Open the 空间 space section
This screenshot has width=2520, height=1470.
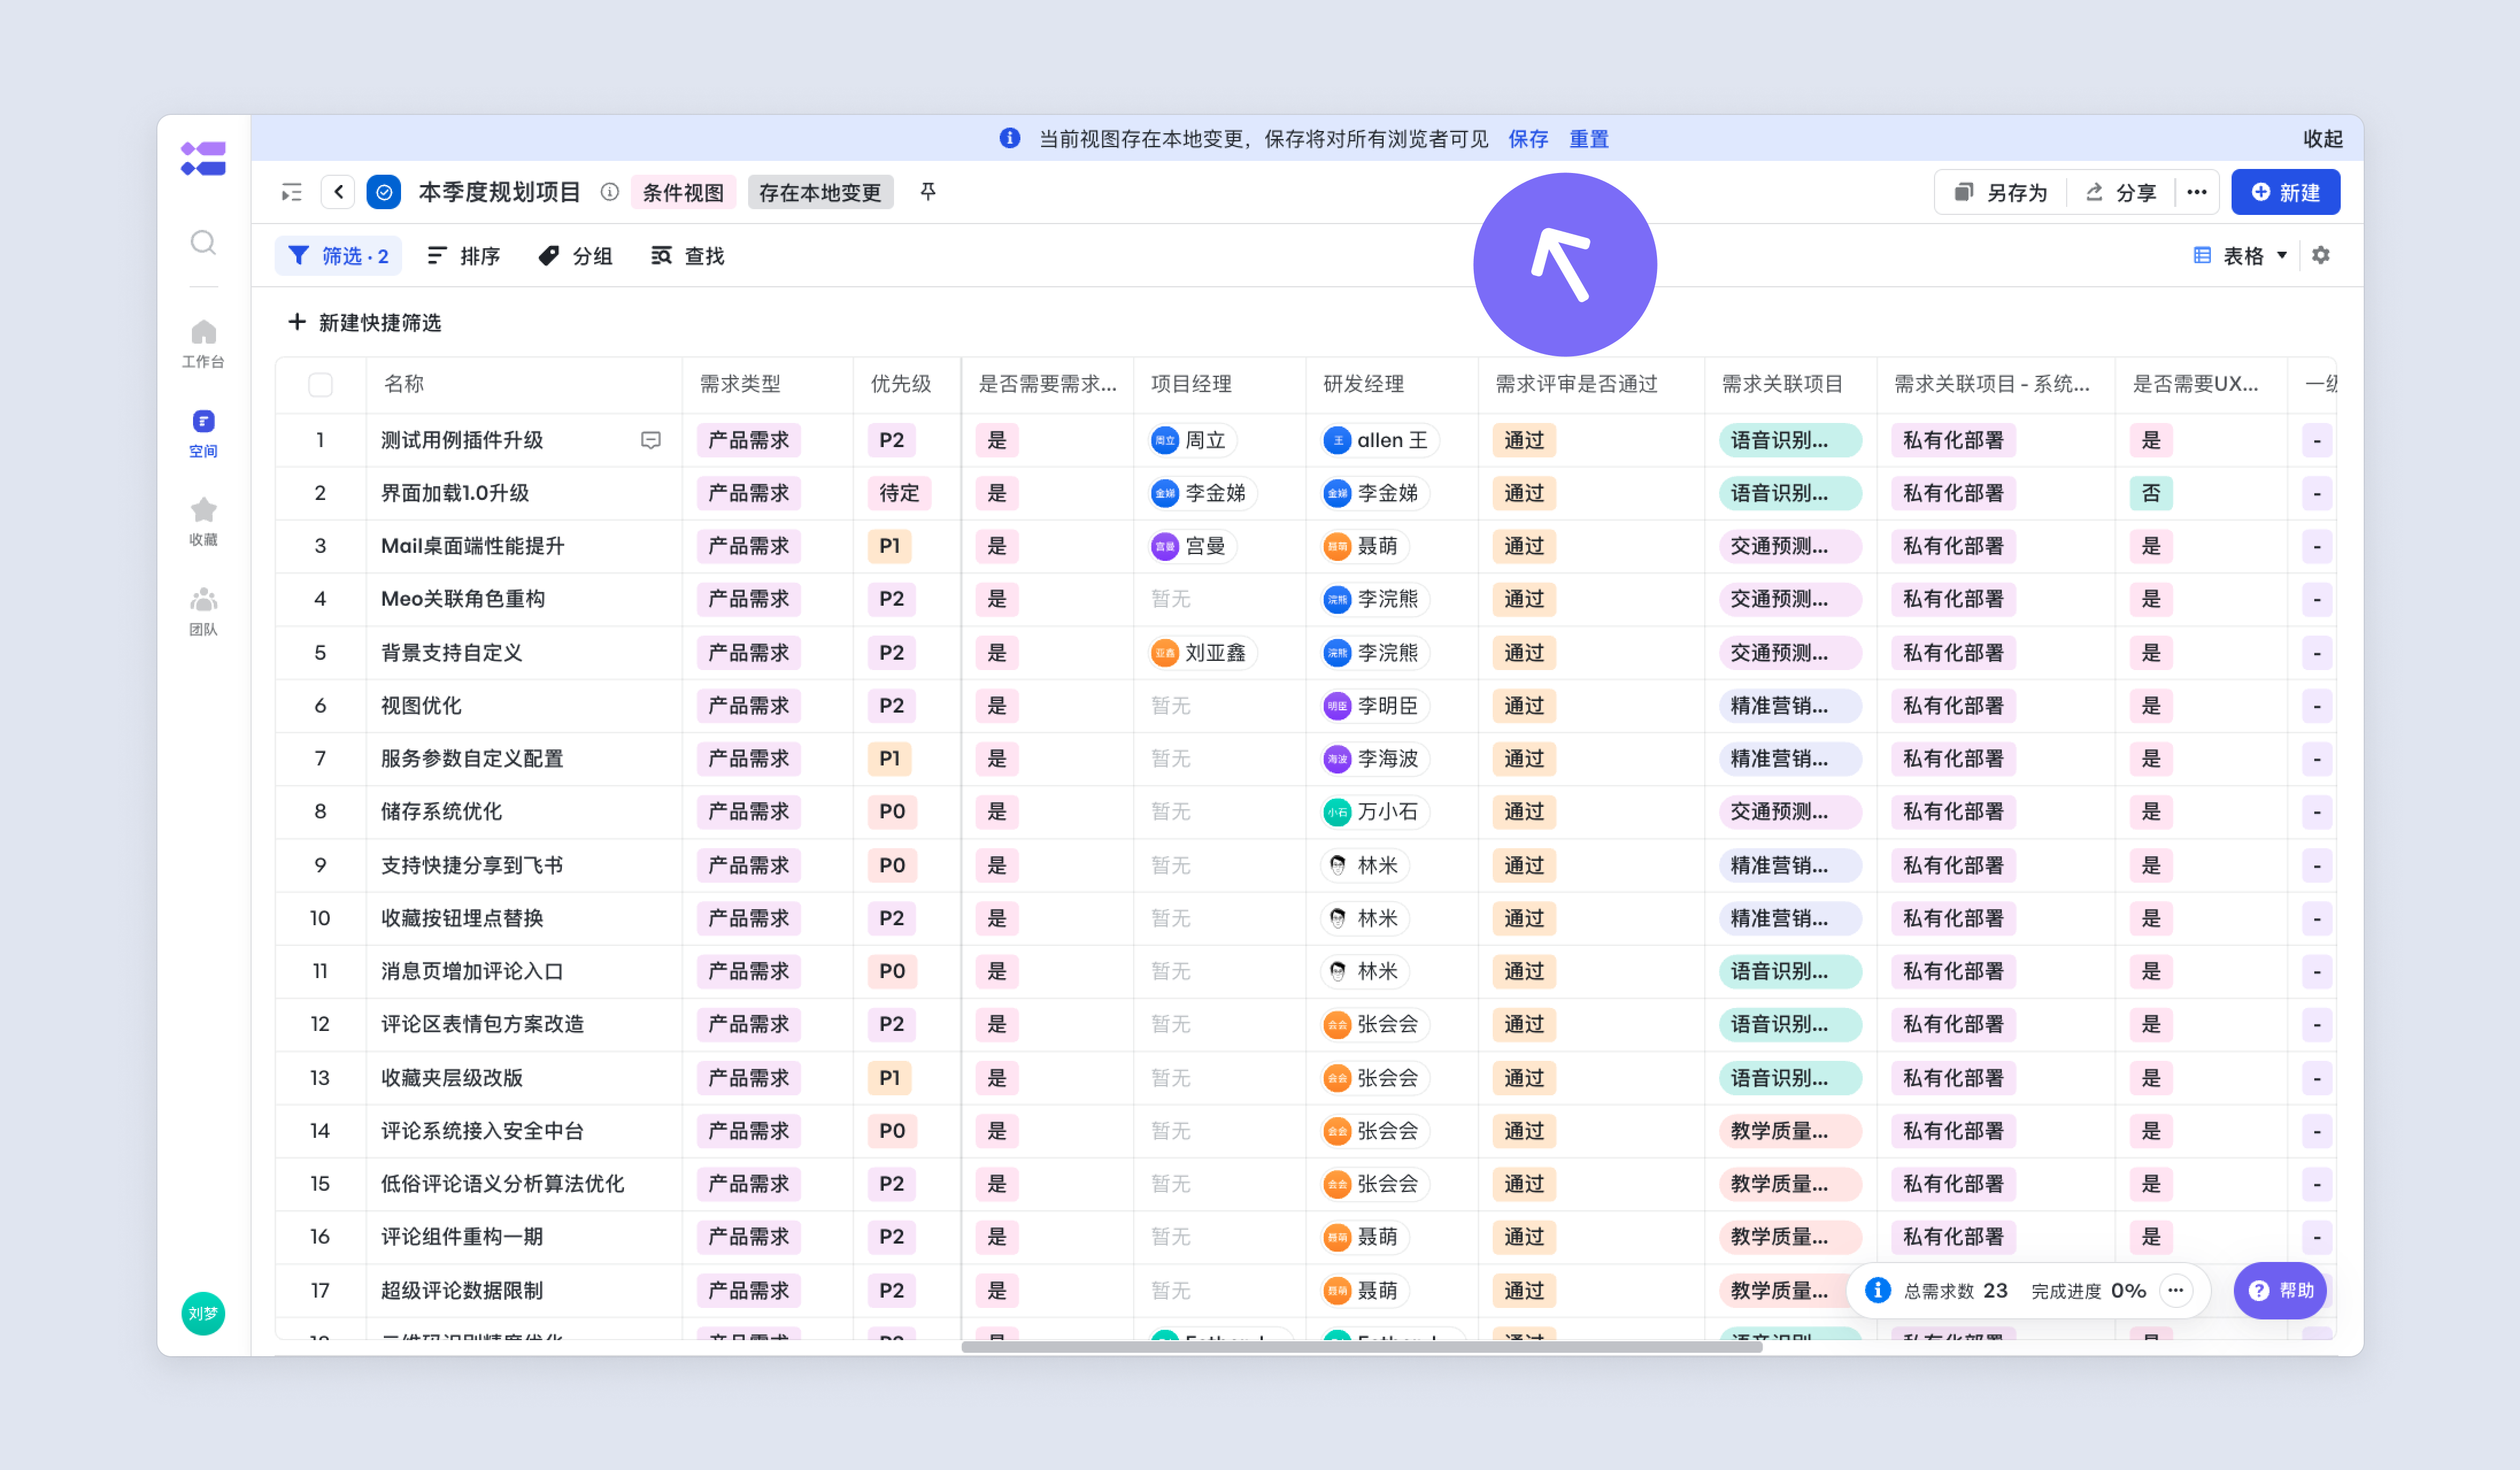pos(203,433)
